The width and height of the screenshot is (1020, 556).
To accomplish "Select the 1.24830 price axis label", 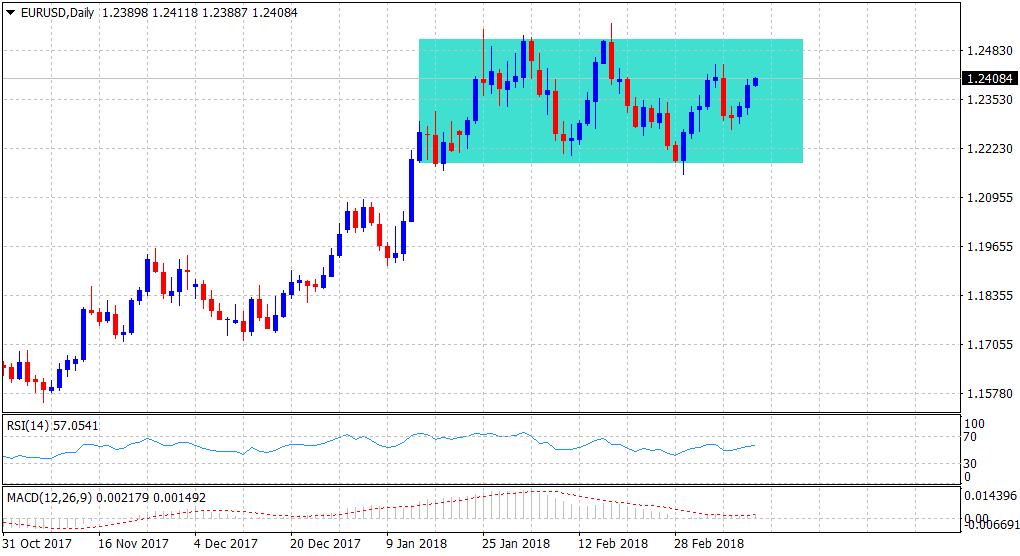I will click(990, 51).
